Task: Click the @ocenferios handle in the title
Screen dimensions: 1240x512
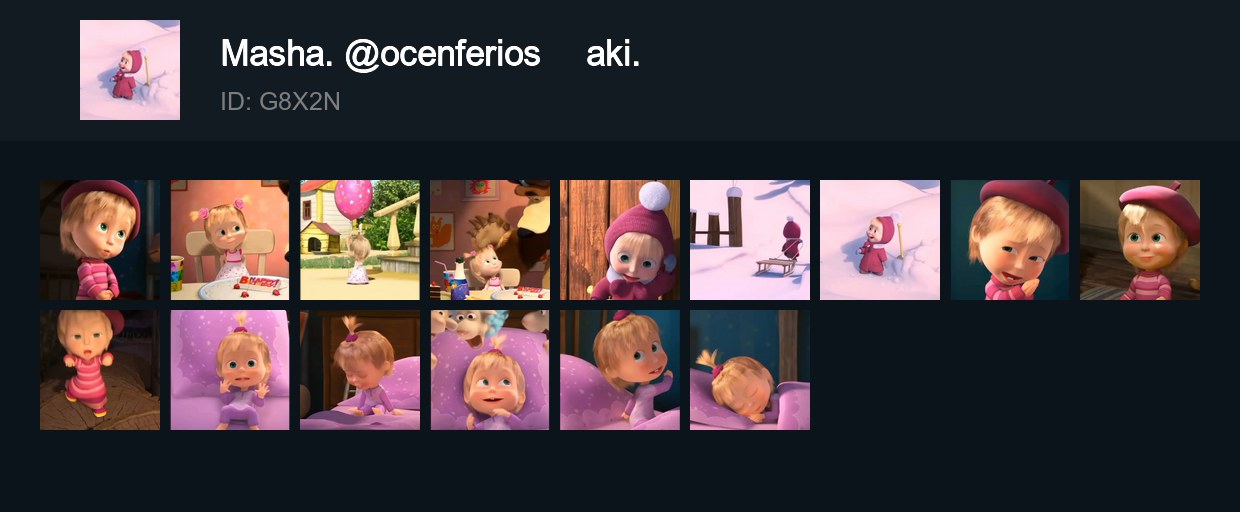Action: 443,54
